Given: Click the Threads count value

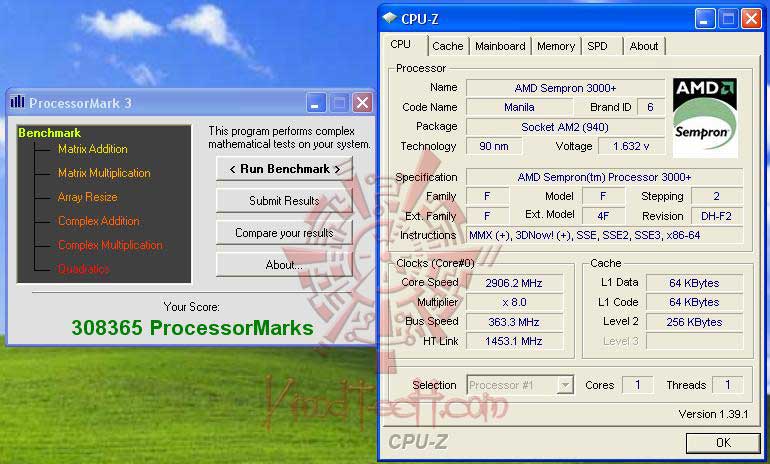Looking at the screenshot, I should tap(727, 385).
